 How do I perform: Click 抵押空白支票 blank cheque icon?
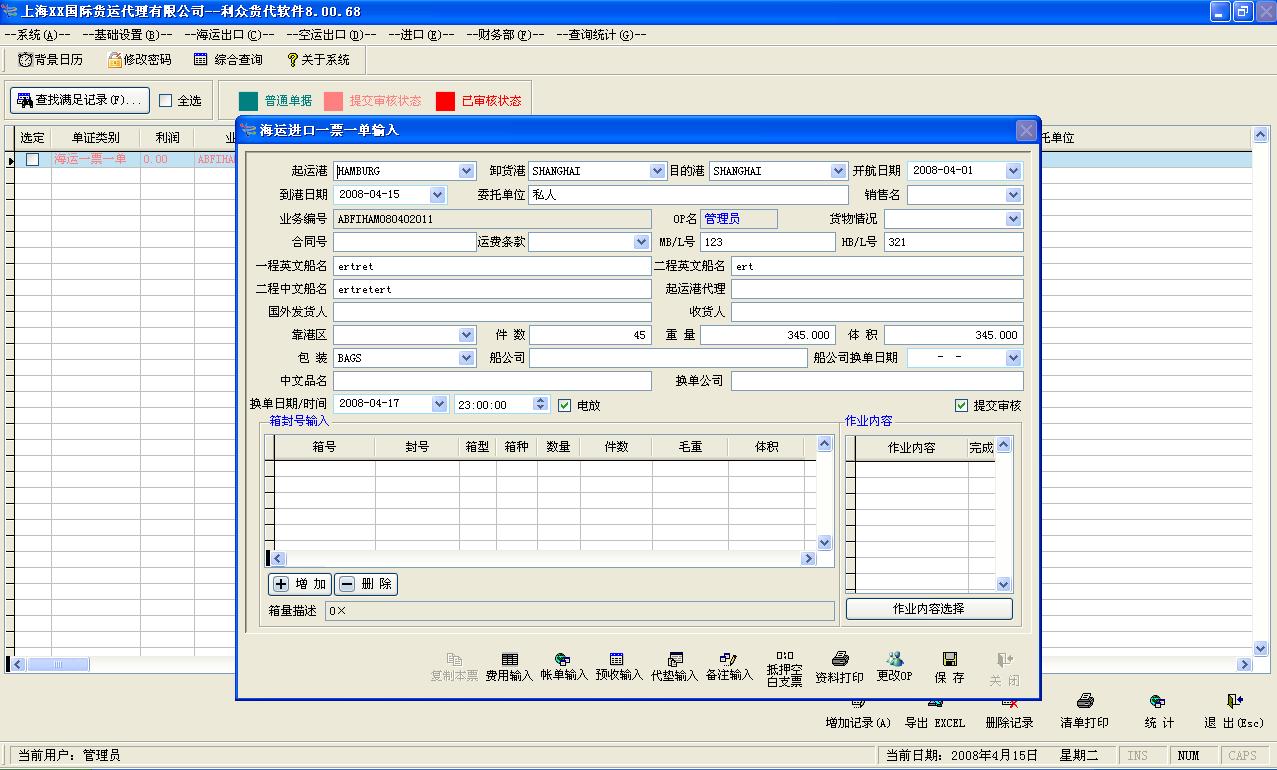tap(785, 669)
